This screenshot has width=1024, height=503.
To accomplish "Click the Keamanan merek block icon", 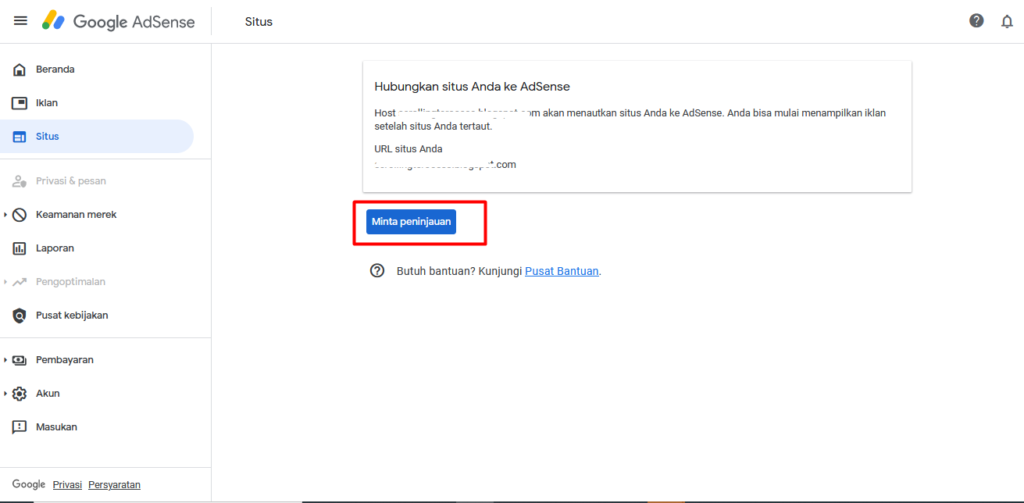I will tap(20, 214).
